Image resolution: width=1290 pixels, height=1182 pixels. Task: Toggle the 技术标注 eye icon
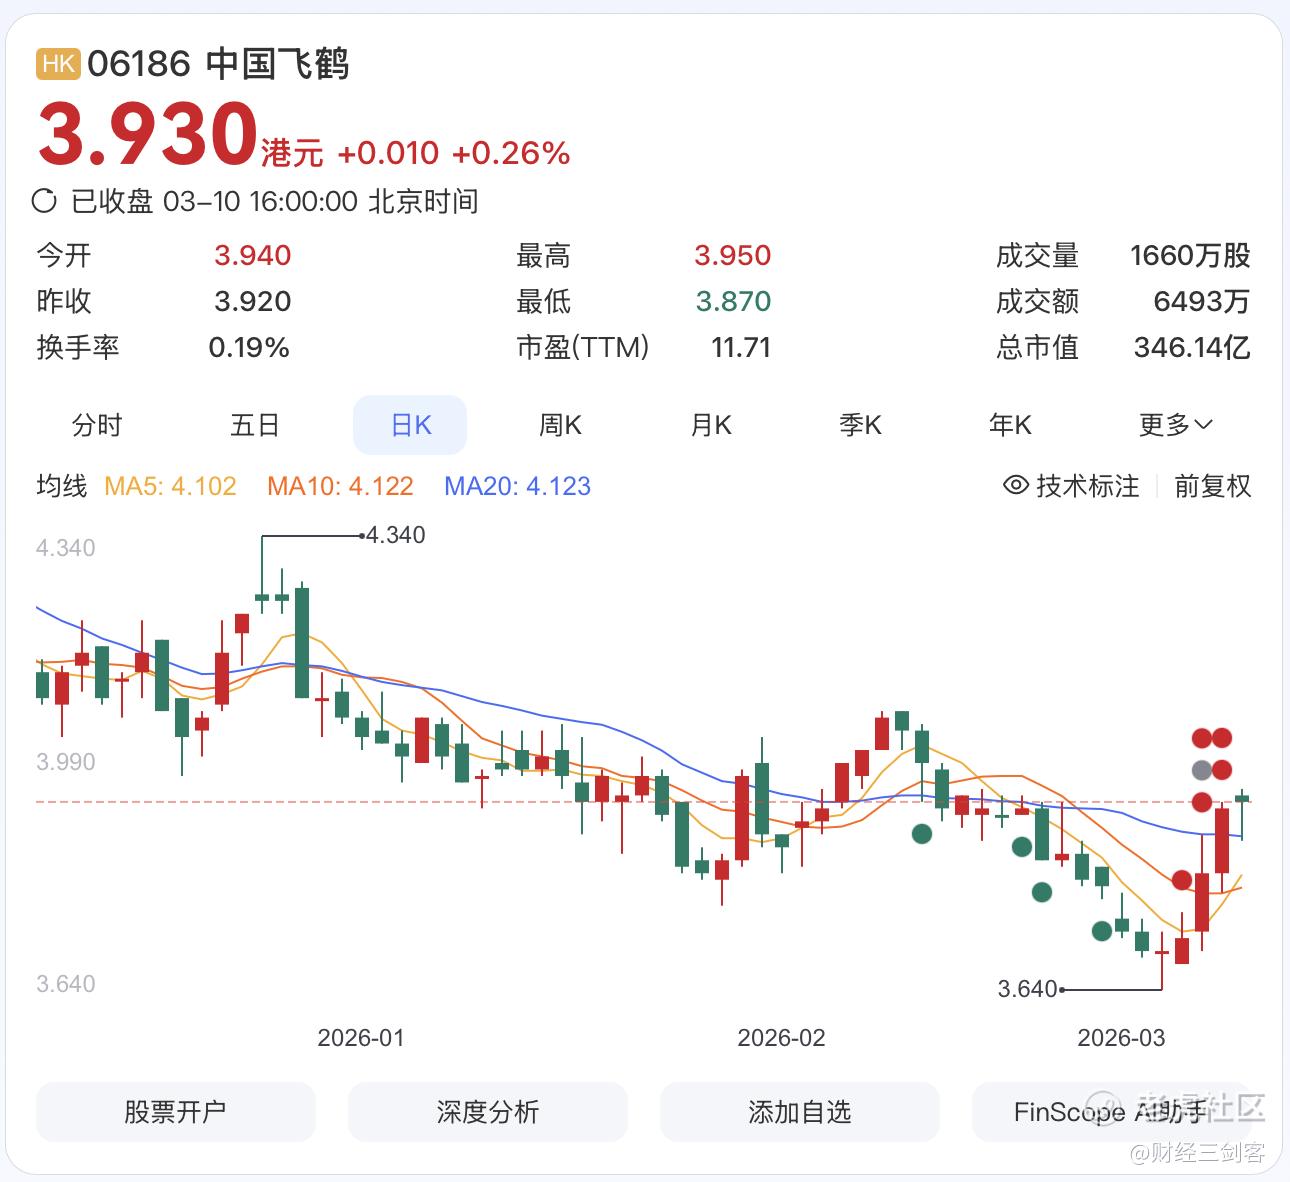(x=1015, y=486)
